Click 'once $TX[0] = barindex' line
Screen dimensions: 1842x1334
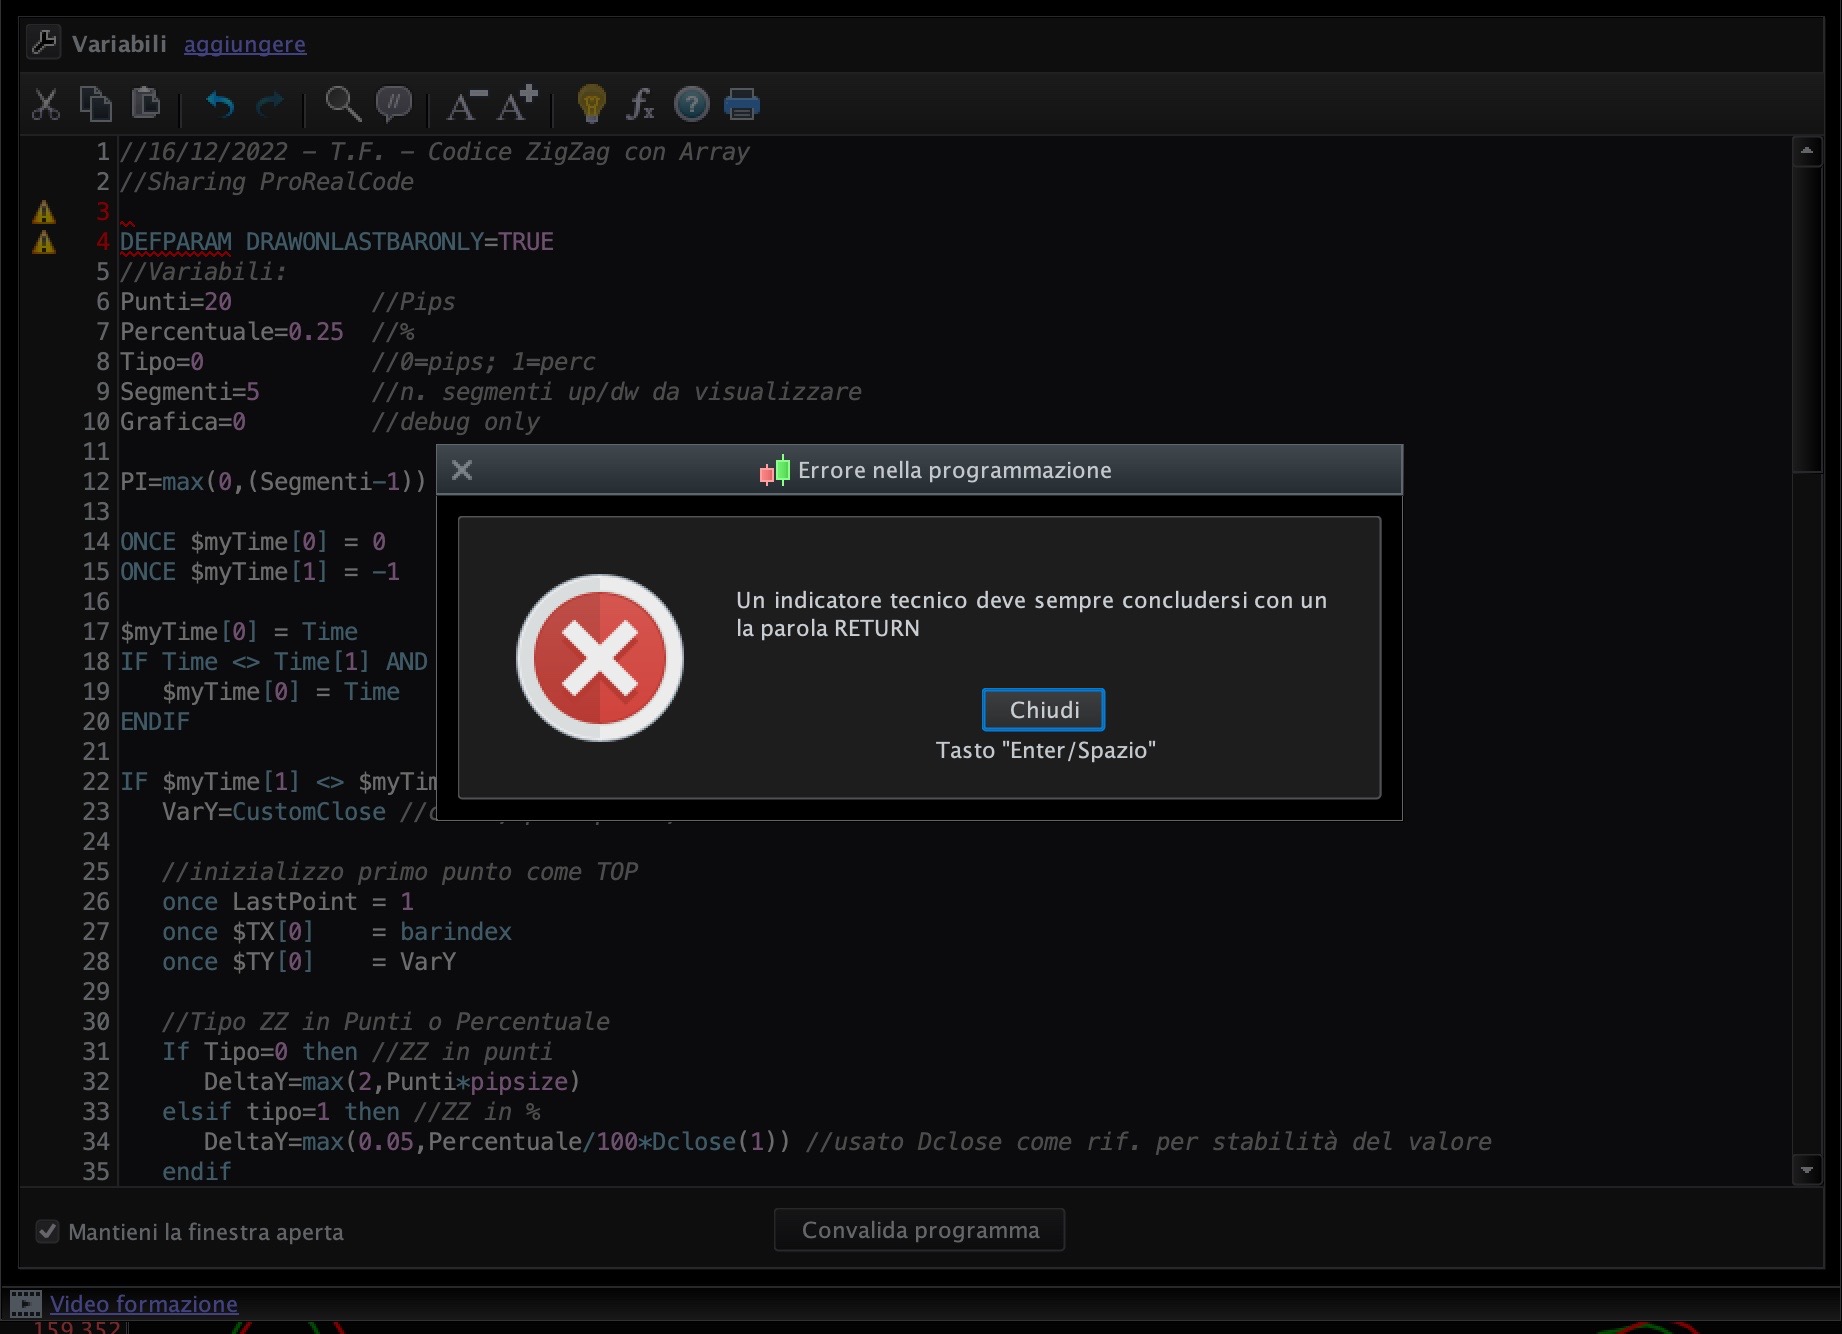337,932
